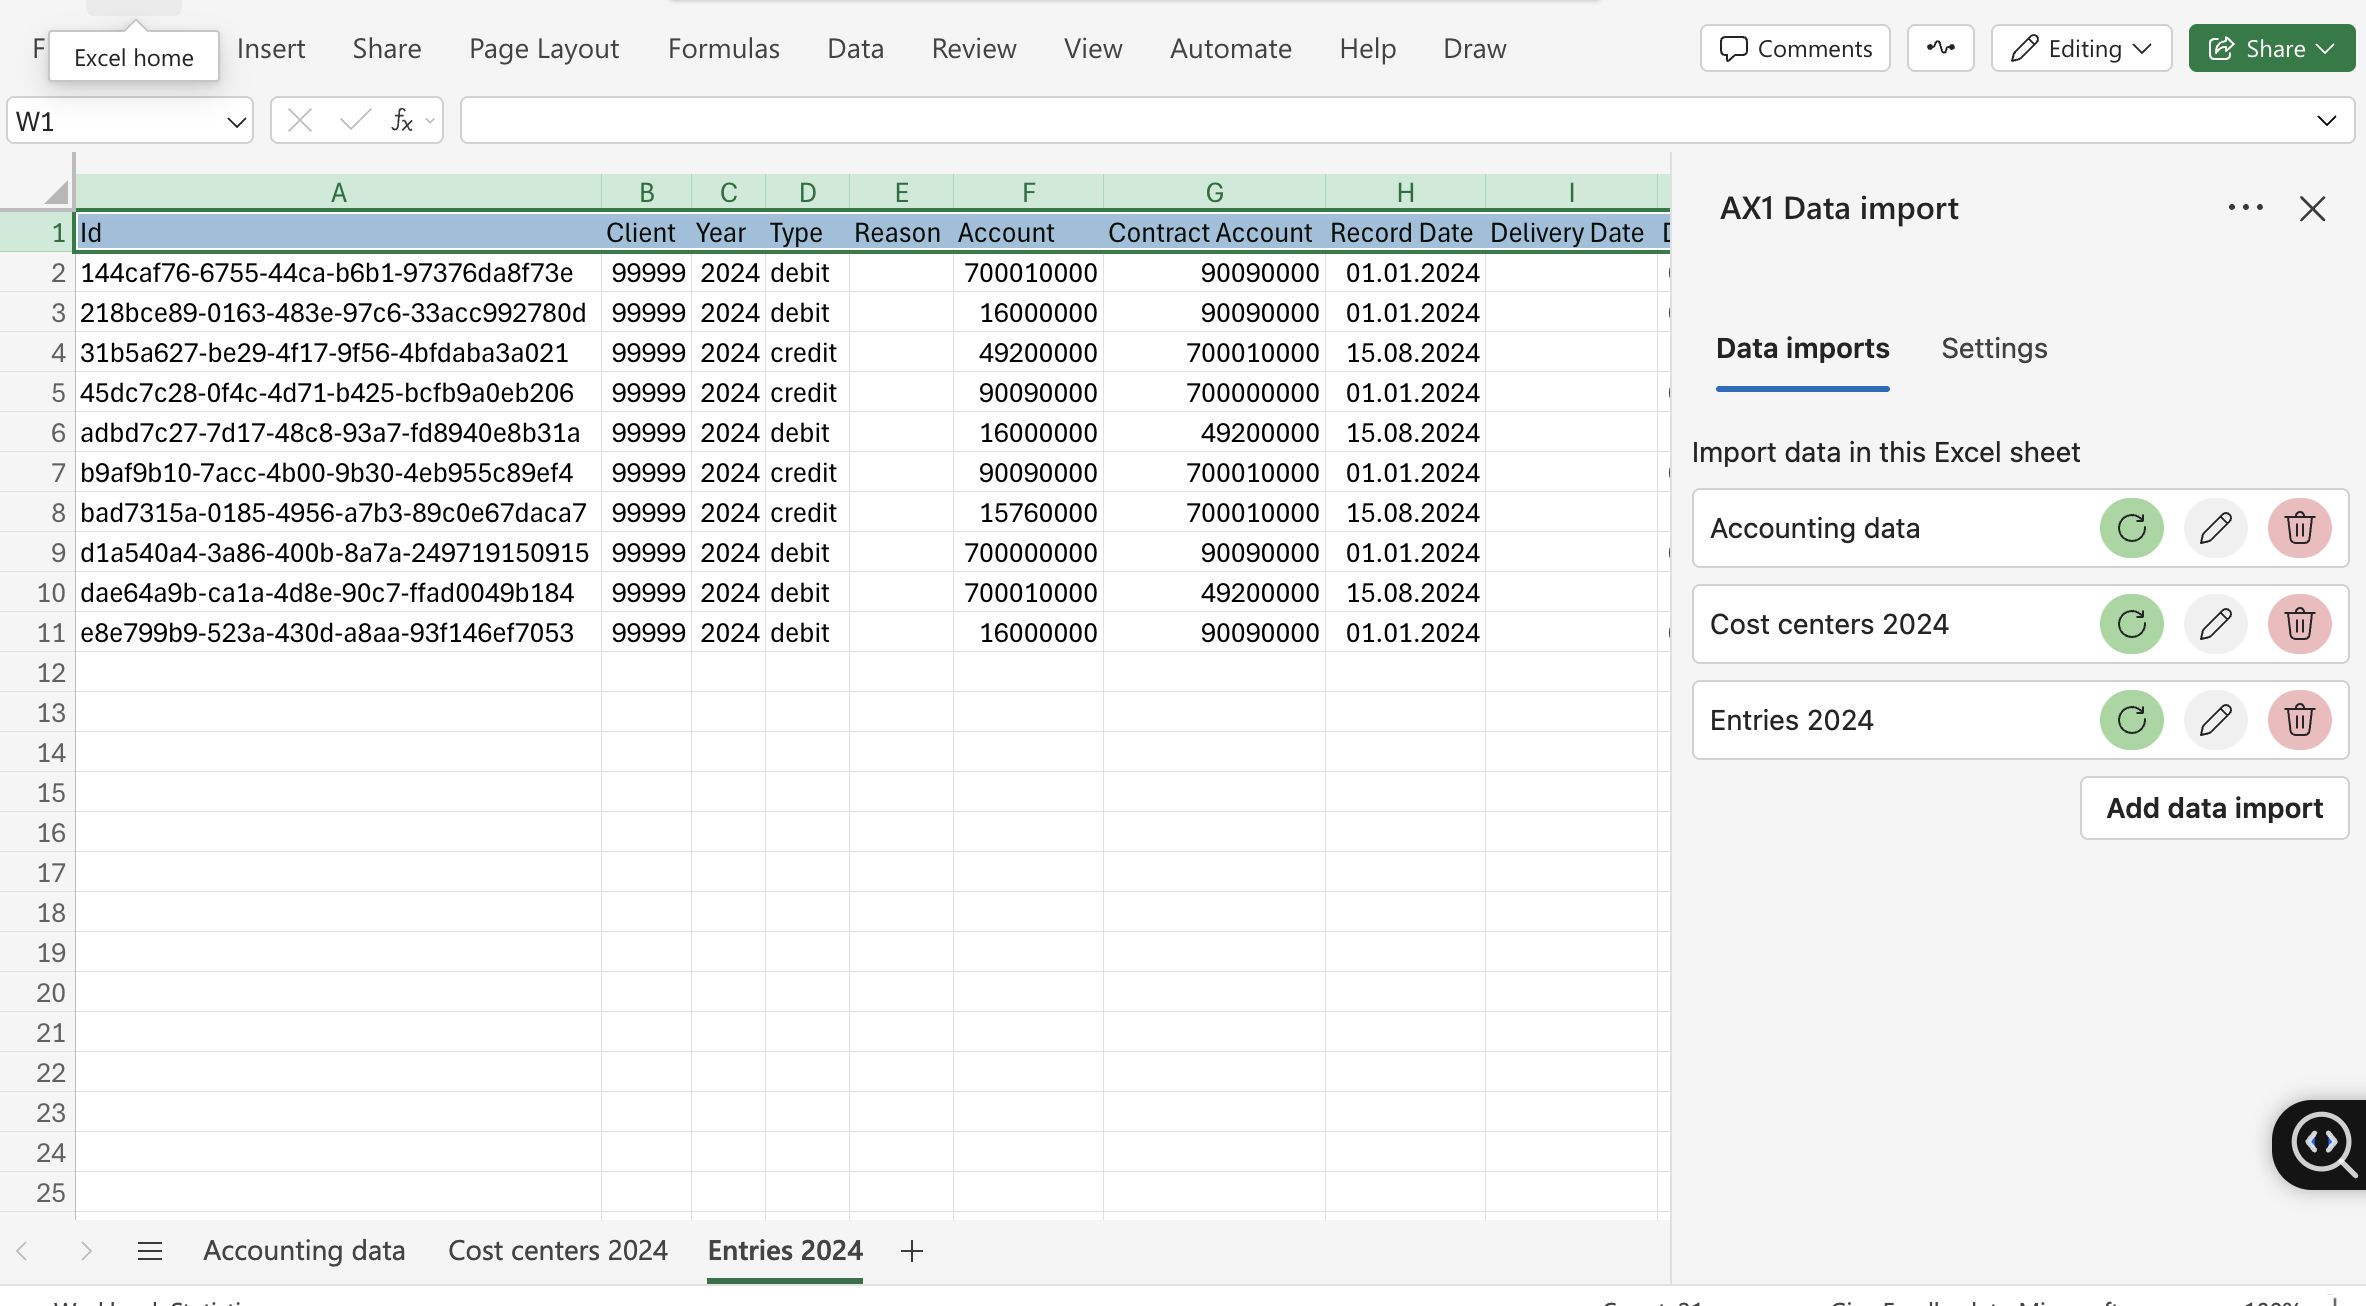Open AX1 pane more options menu
The height and width of the screenshot is (1306, 2366).
click(x=2245, y=207)
